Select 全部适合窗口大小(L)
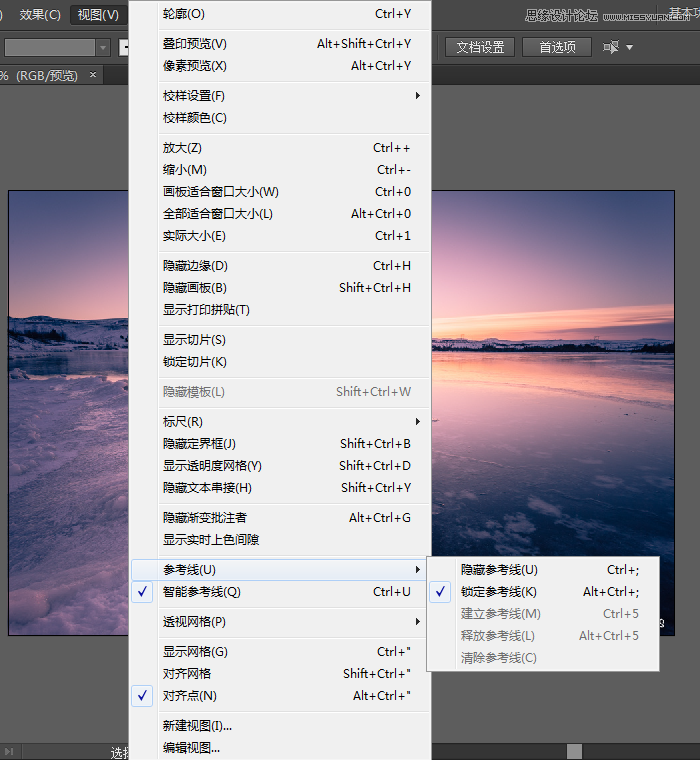Viewport: 700px width, 760px height. pos(281,214)
